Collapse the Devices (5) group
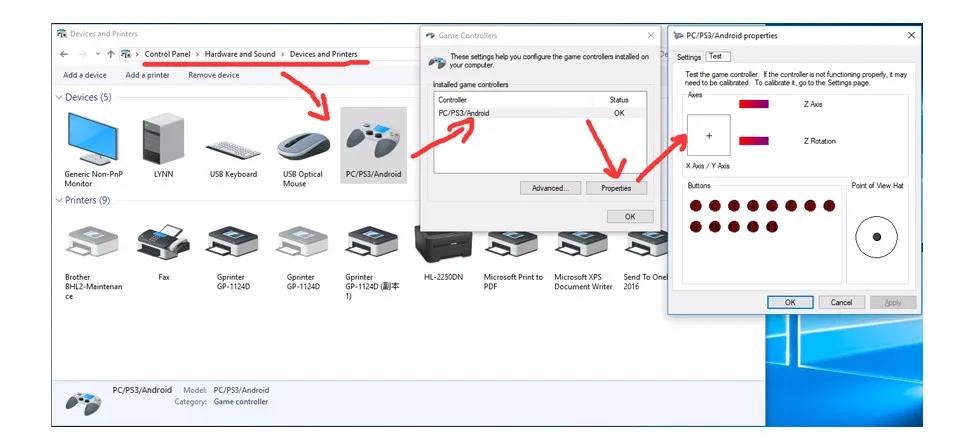Screen dimensions: 960x444 click(59, 97)
